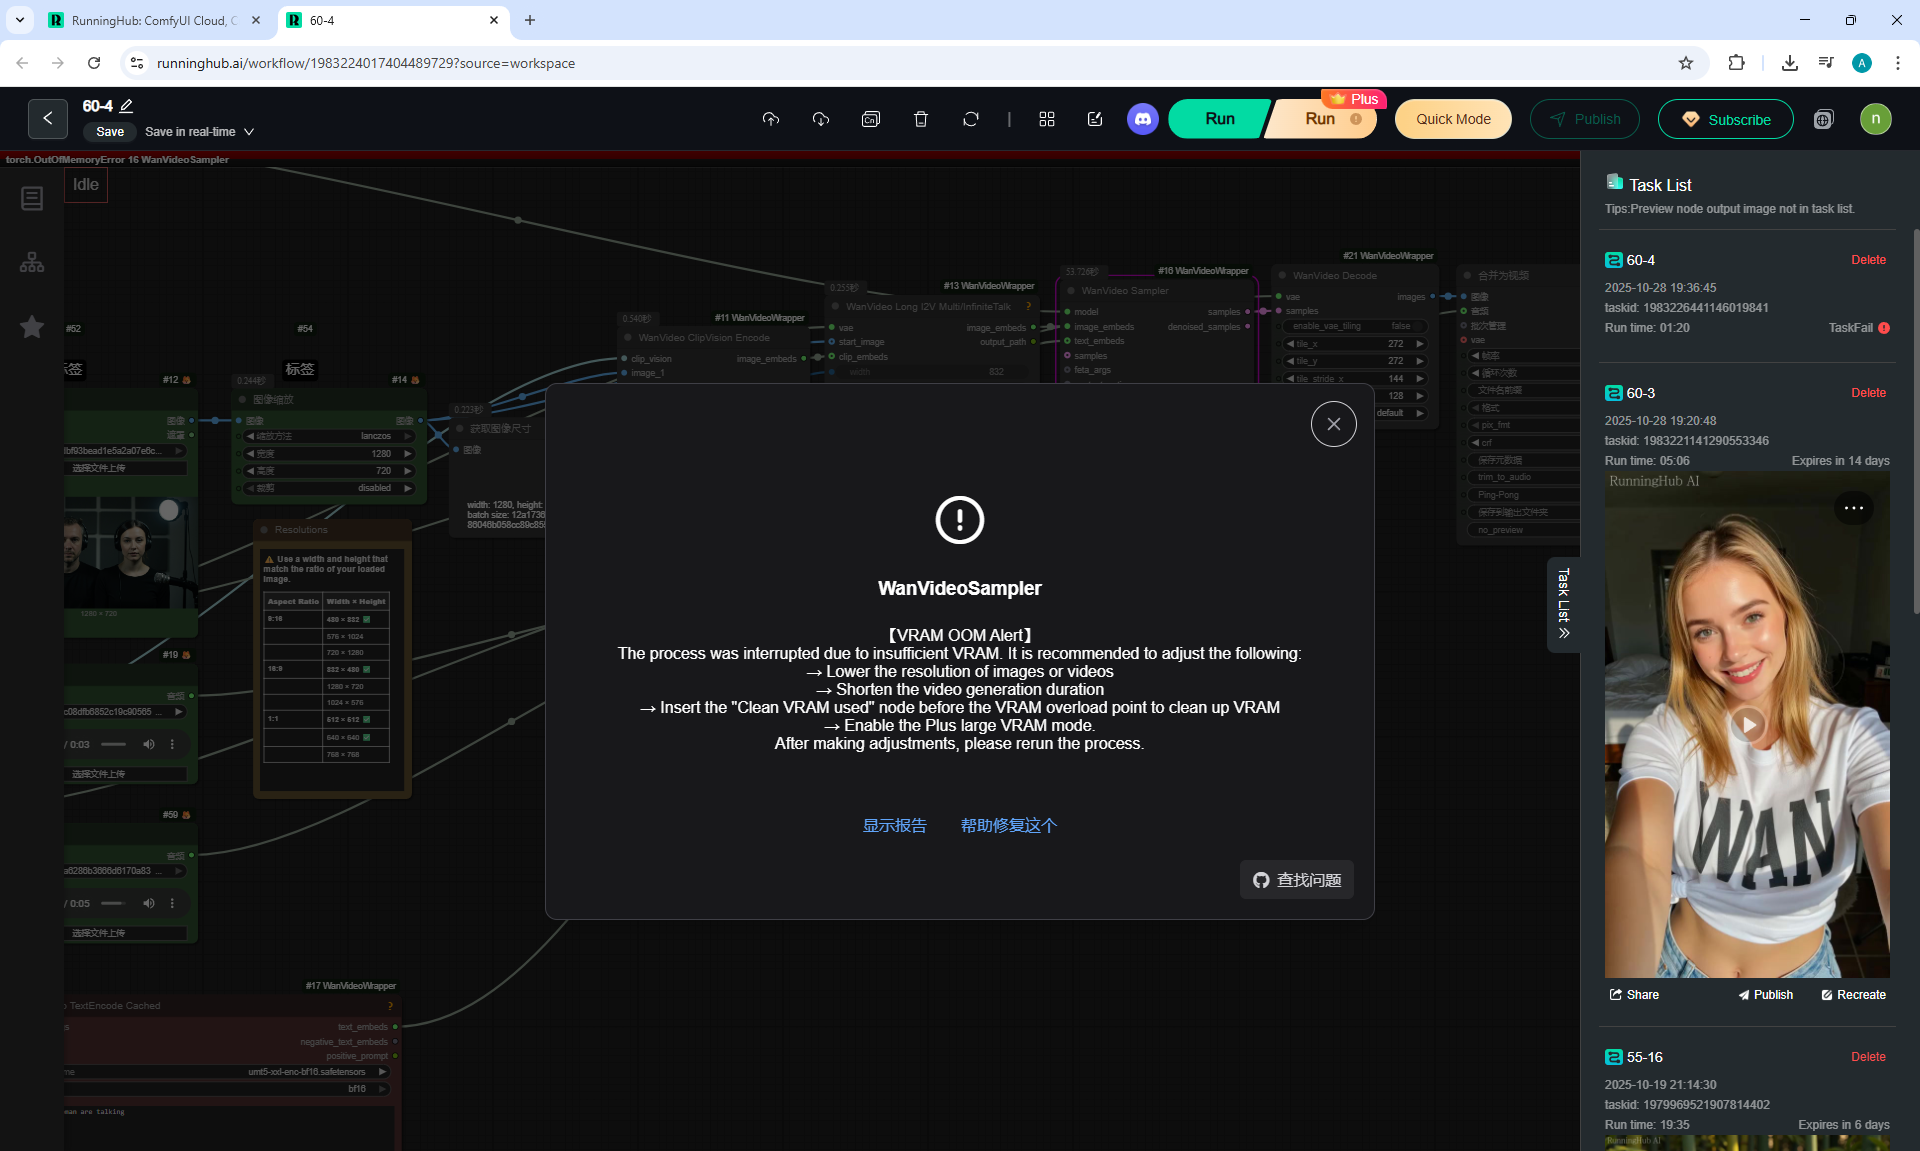Collapse the Task List side panel

pyautogui.click(x=1564, y=604)
